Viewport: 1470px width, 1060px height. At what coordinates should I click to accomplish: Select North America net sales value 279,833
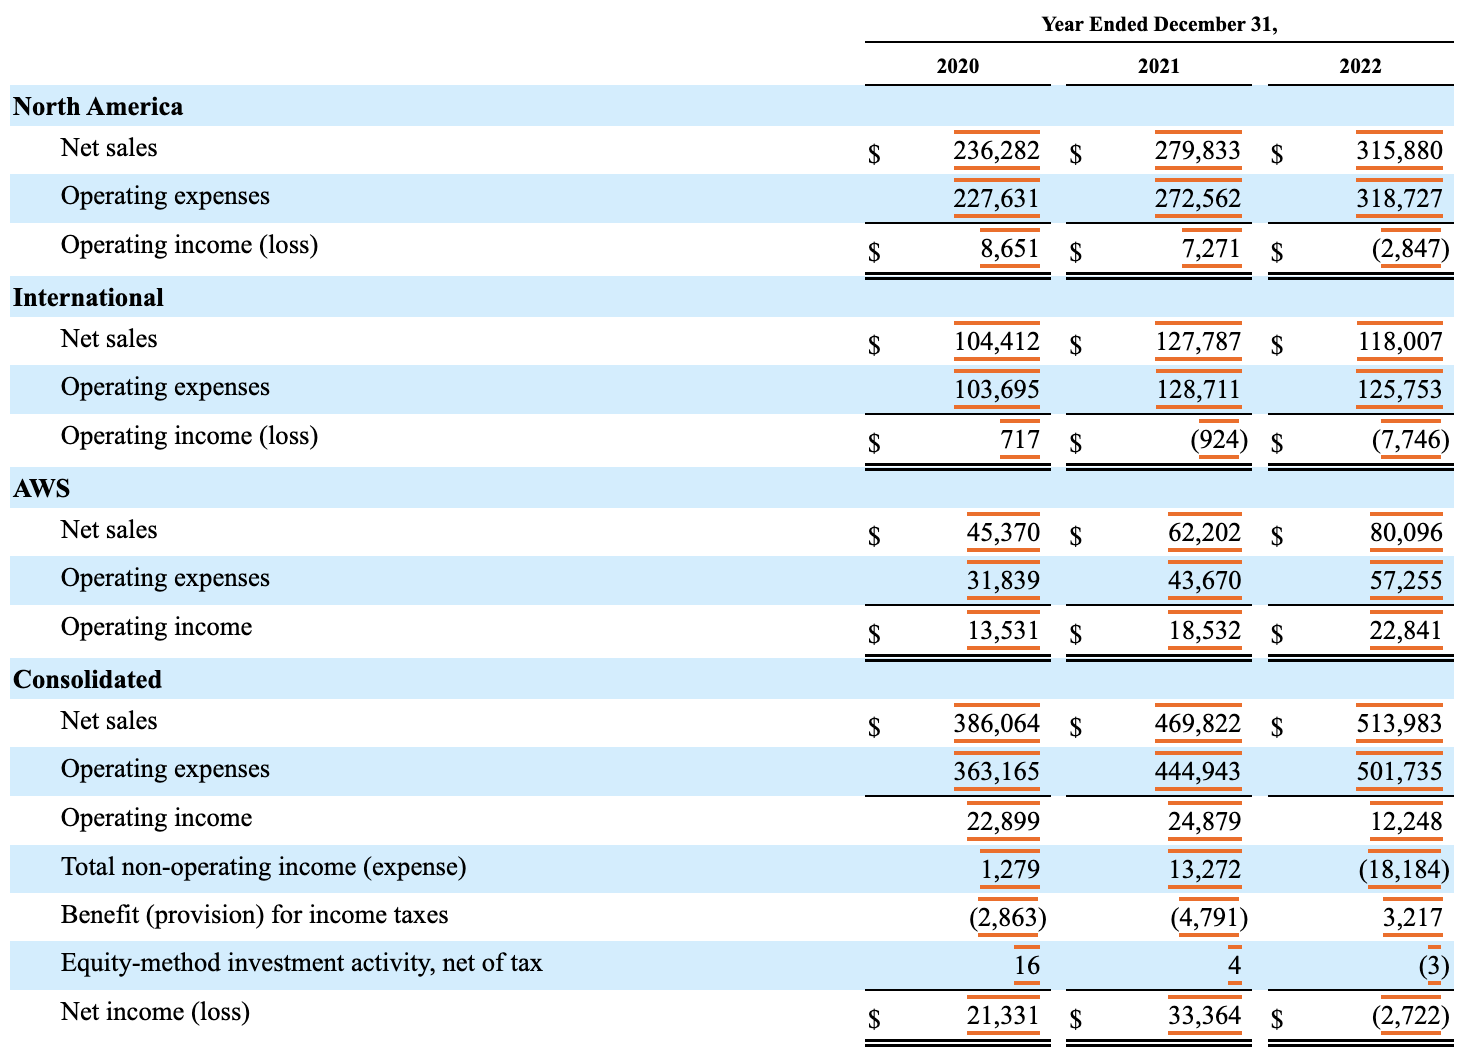(1198, 151)
